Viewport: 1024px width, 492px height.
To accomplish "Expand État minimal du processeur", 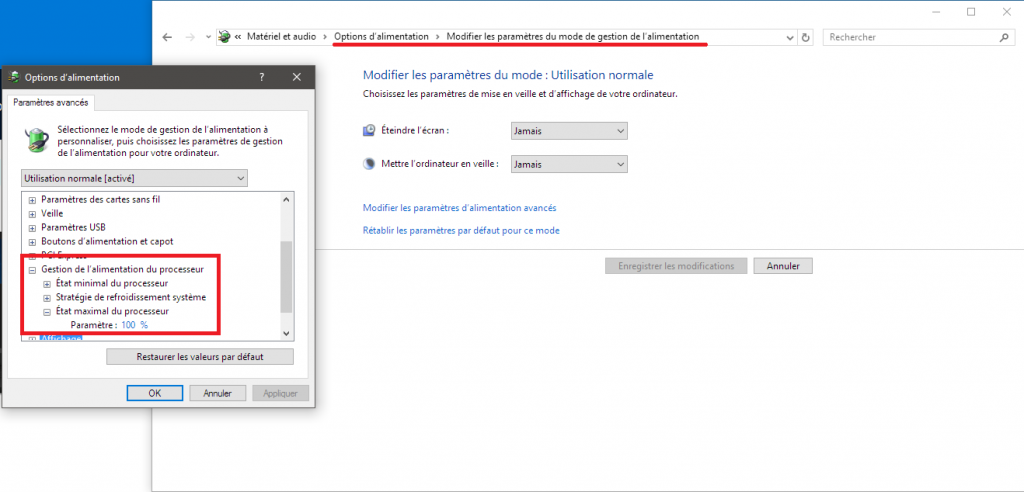I will (46, 284).
